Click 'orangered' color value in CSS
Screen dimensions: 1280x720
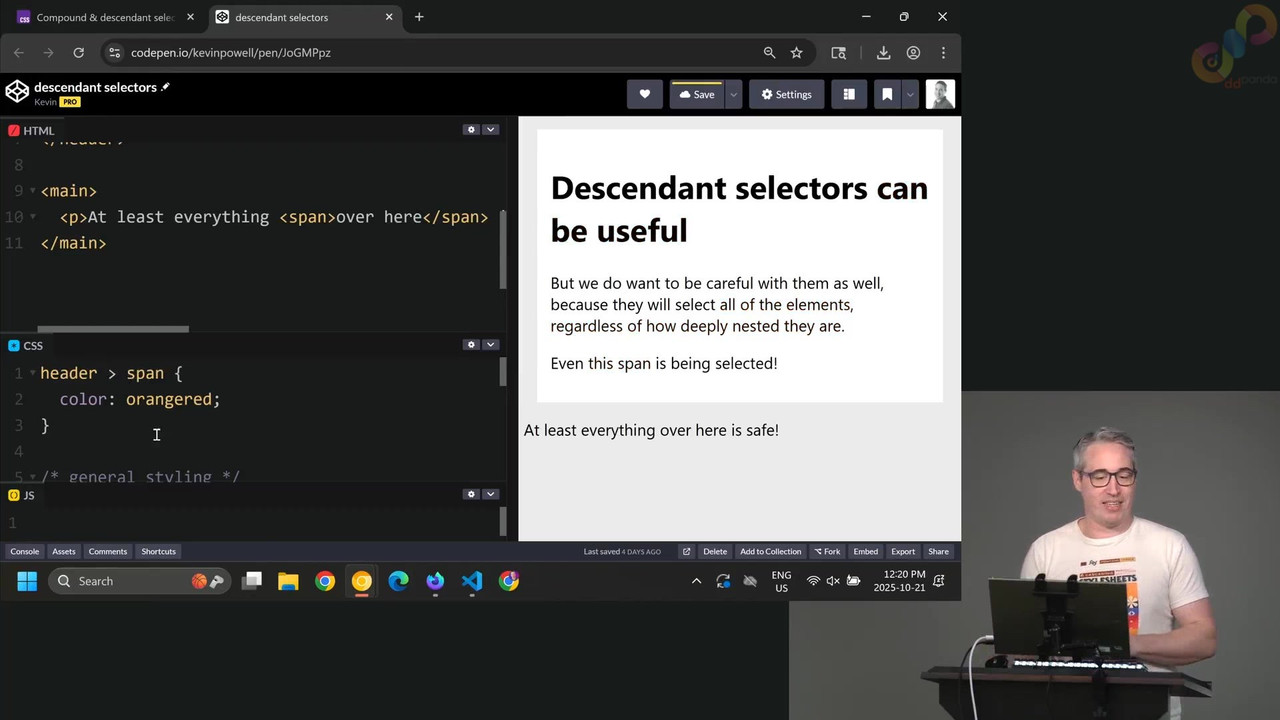[168, 399]
